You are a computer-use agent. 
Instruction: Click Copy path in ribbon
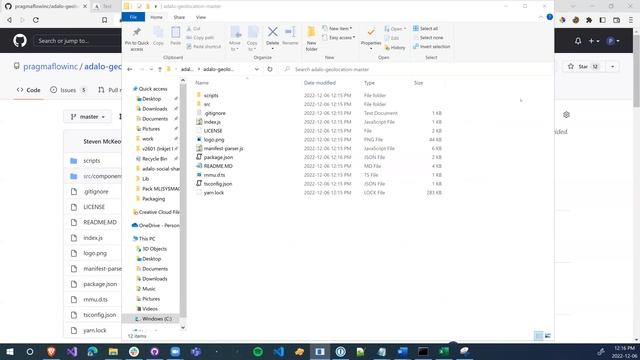[x=200, y=38]
